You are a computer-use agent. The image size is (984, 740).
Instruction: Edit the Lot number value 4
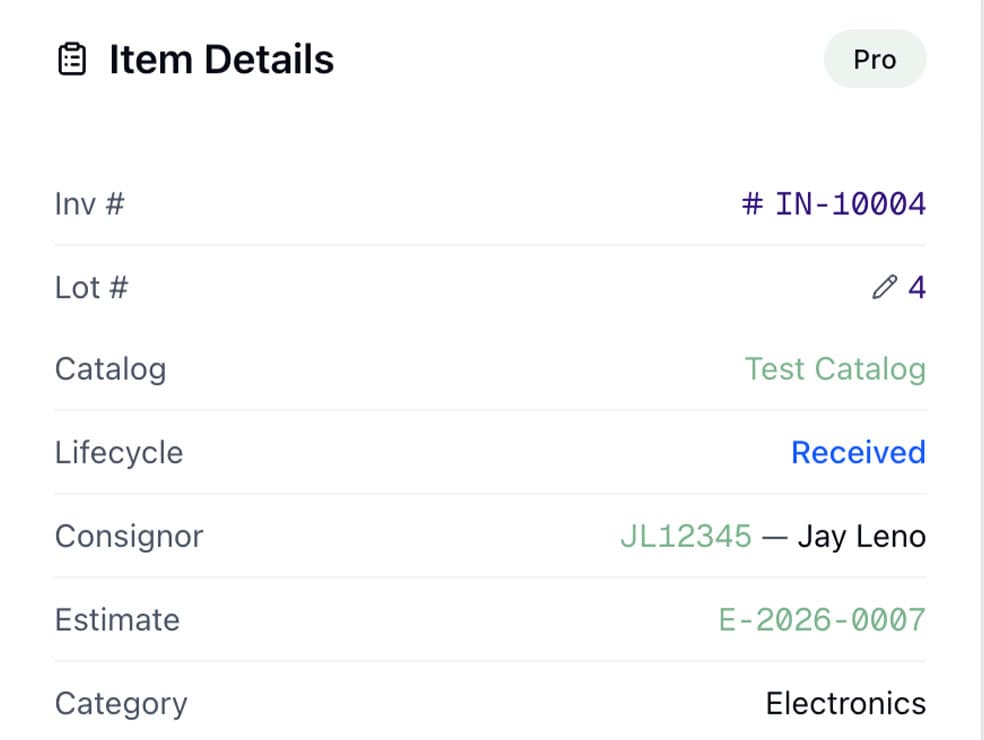[x=916, y=288]
